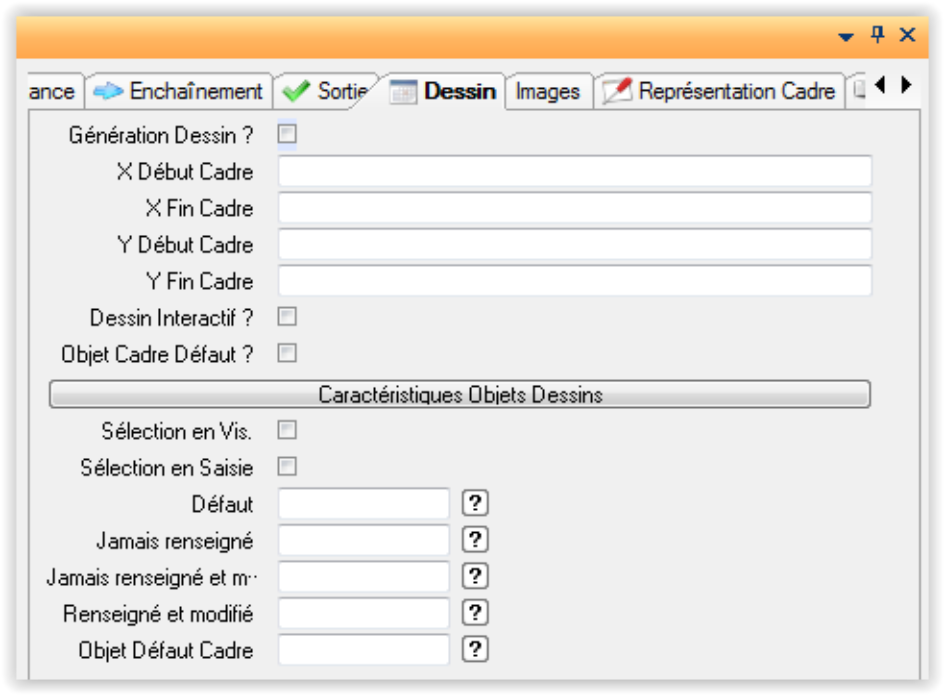Enable the Sélection en Saisie checkbox
This screenshot has height=695, width=944.
coord(287,467)
